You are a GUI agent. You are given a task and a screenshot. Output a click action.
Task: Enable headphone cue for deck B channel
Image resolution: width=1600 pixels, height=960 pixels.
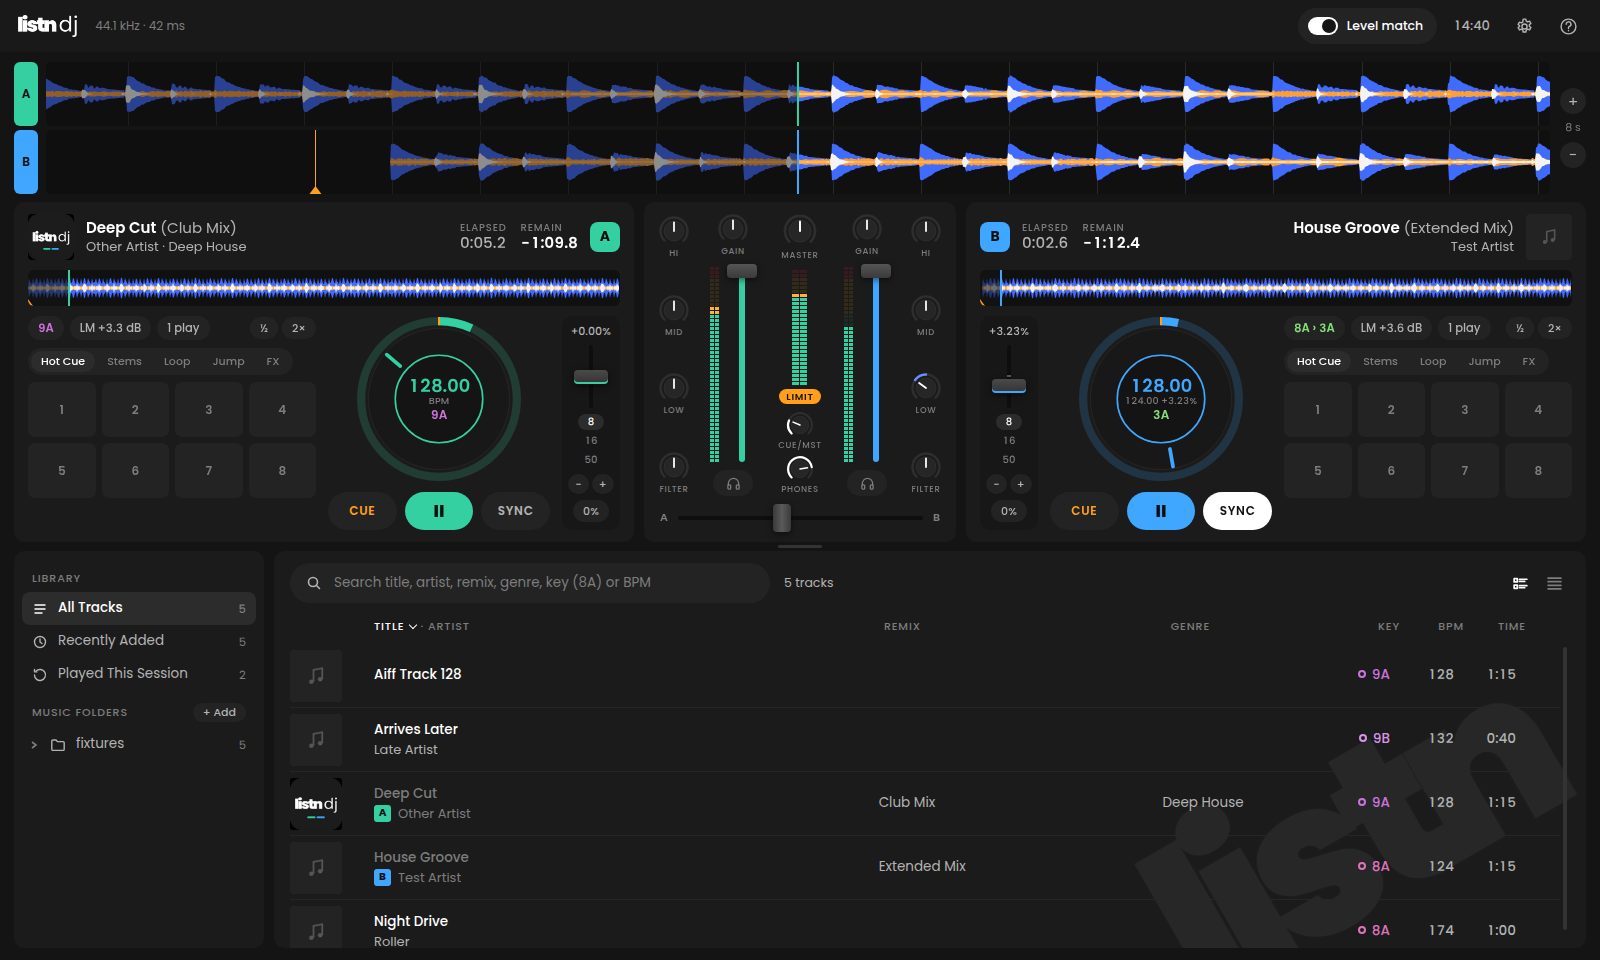coord(867,484)
